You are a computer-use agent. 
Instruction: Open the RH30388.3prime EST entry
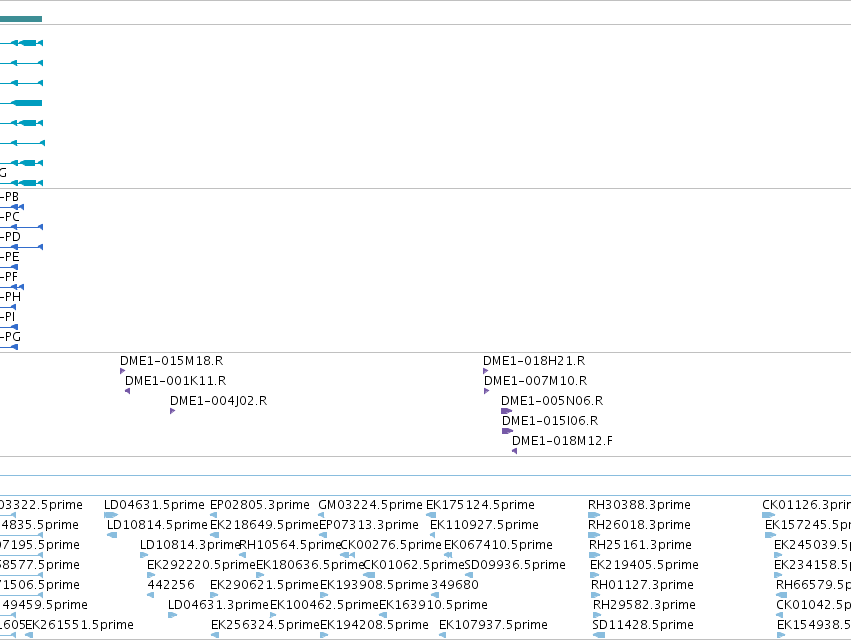tap(639, 505)
